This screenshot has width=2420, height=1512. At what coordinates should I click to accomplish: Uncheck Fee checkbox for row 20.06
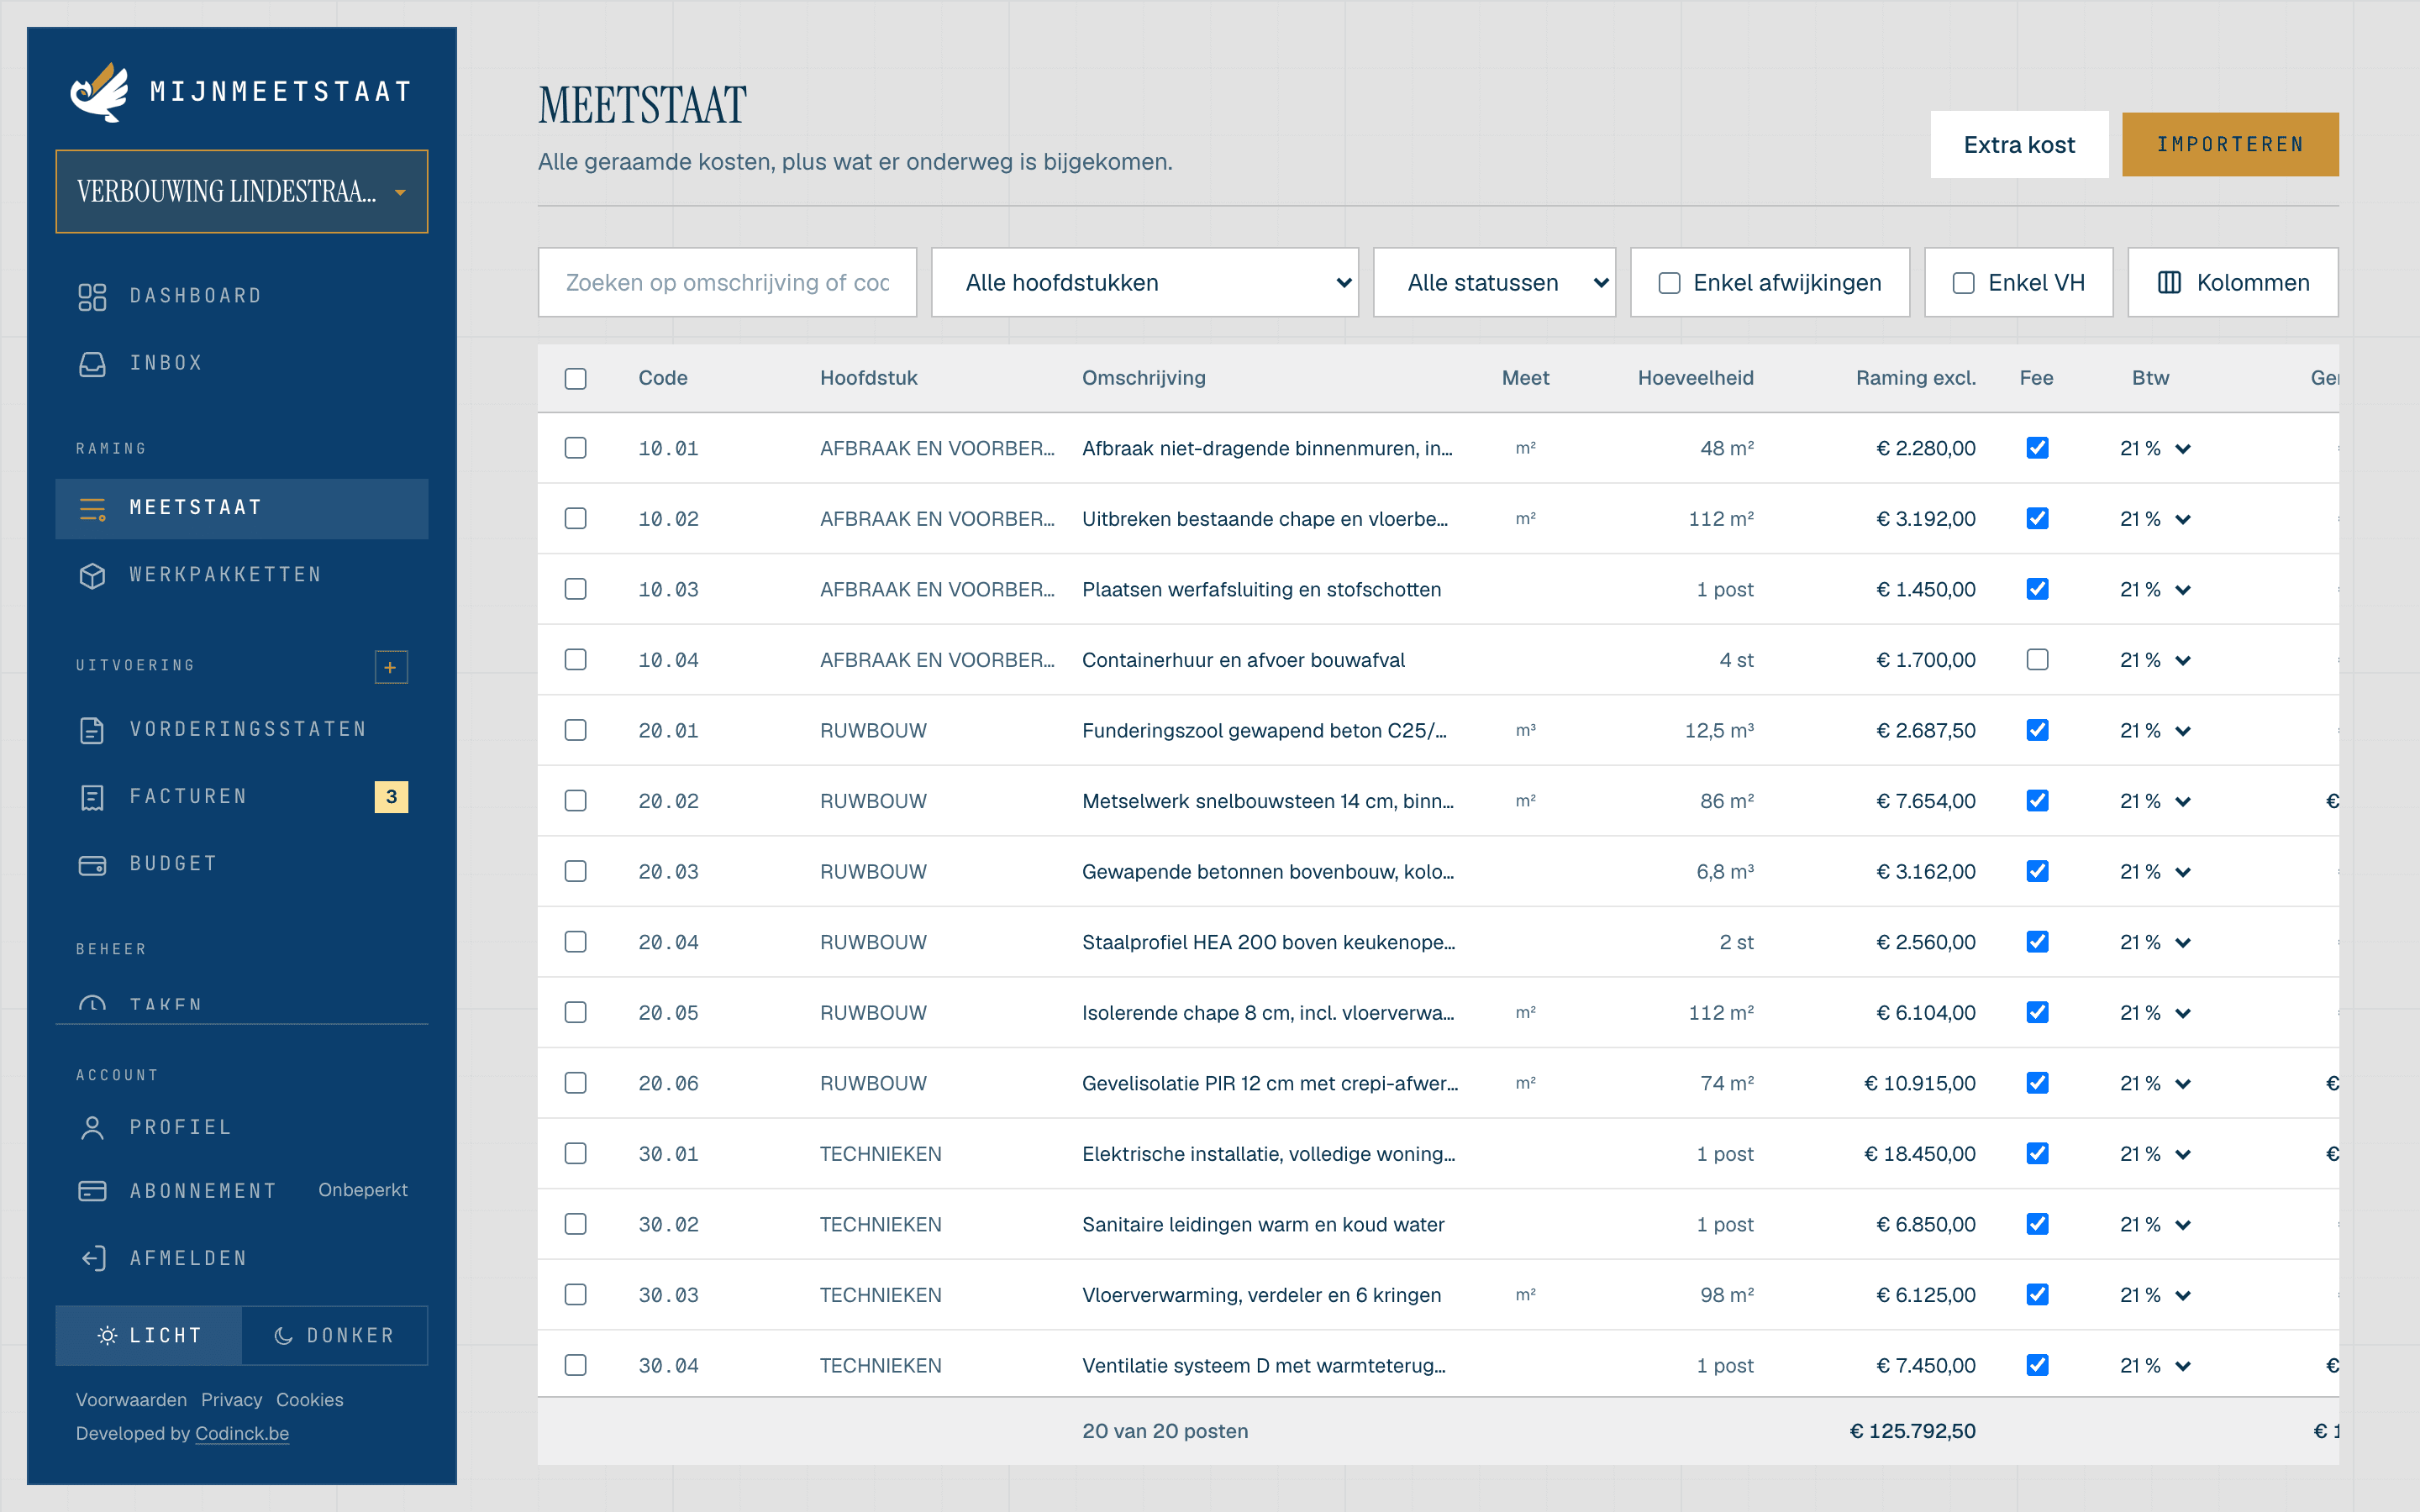point(2037,1083)
